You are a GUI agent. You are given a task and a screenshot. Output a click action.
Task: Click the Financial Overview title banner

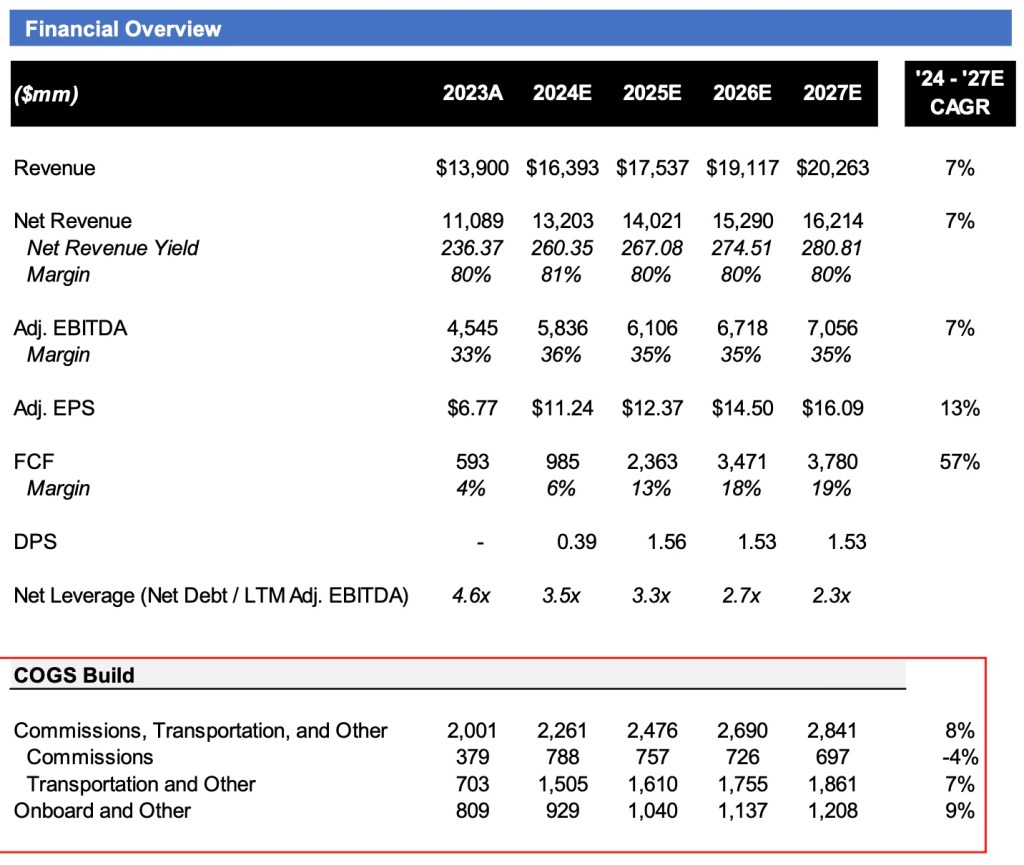coord(123,29)
